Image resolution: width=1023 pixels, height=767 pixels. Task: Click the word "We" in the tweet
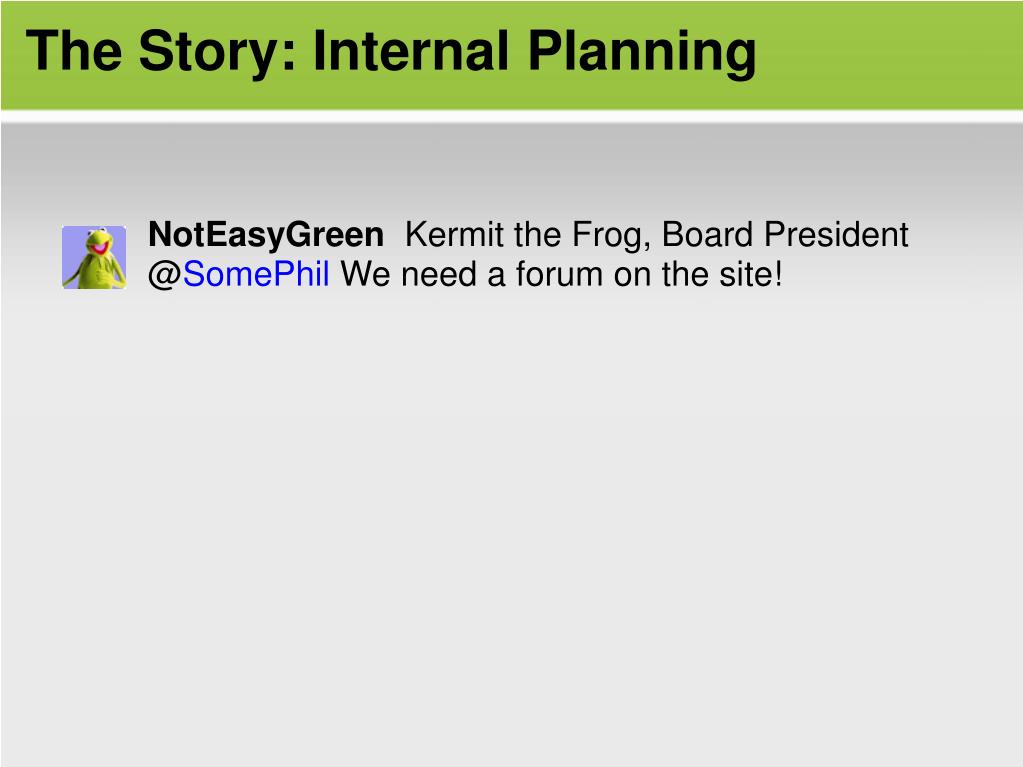coord(365,274)
